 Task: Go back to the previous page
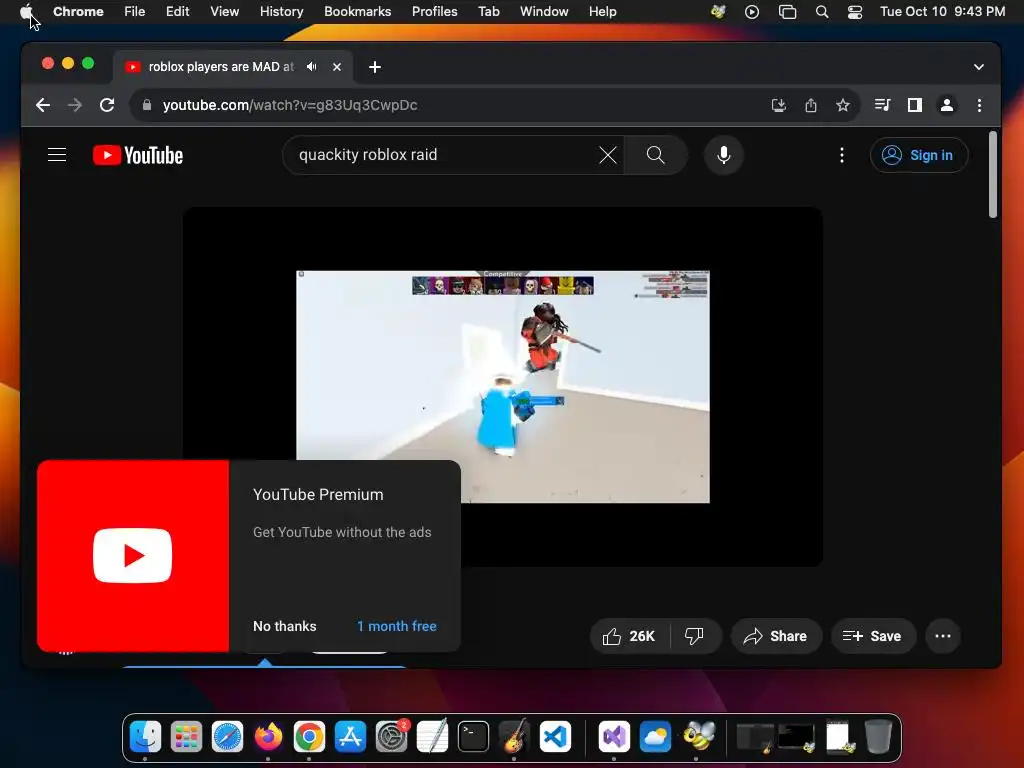(x=43, y=105)
